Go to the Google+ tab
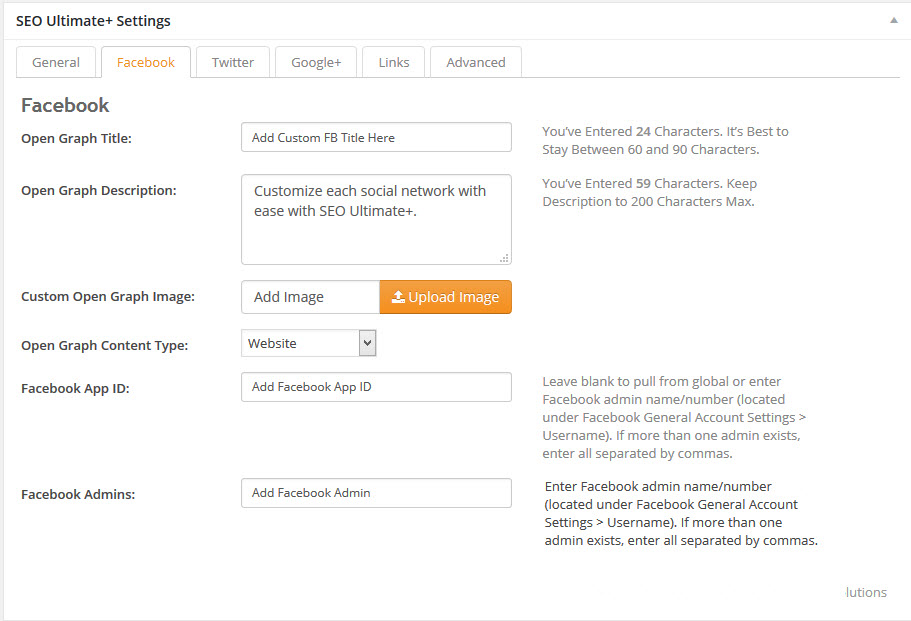 (x=316, y=62)
